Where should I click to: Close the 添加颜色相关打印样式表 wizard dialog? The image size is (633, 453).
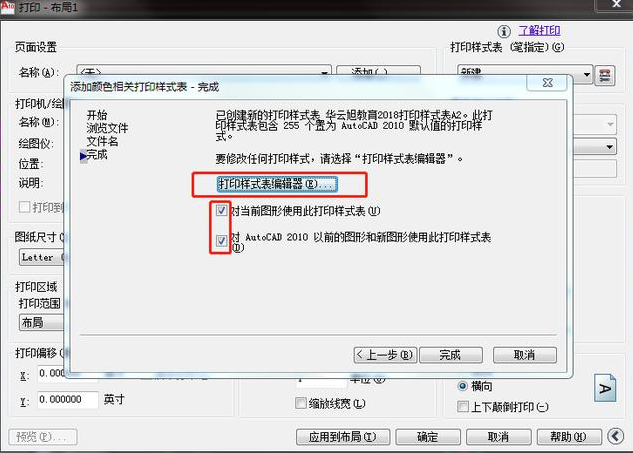pyautogui.click(x=547, y=82)
